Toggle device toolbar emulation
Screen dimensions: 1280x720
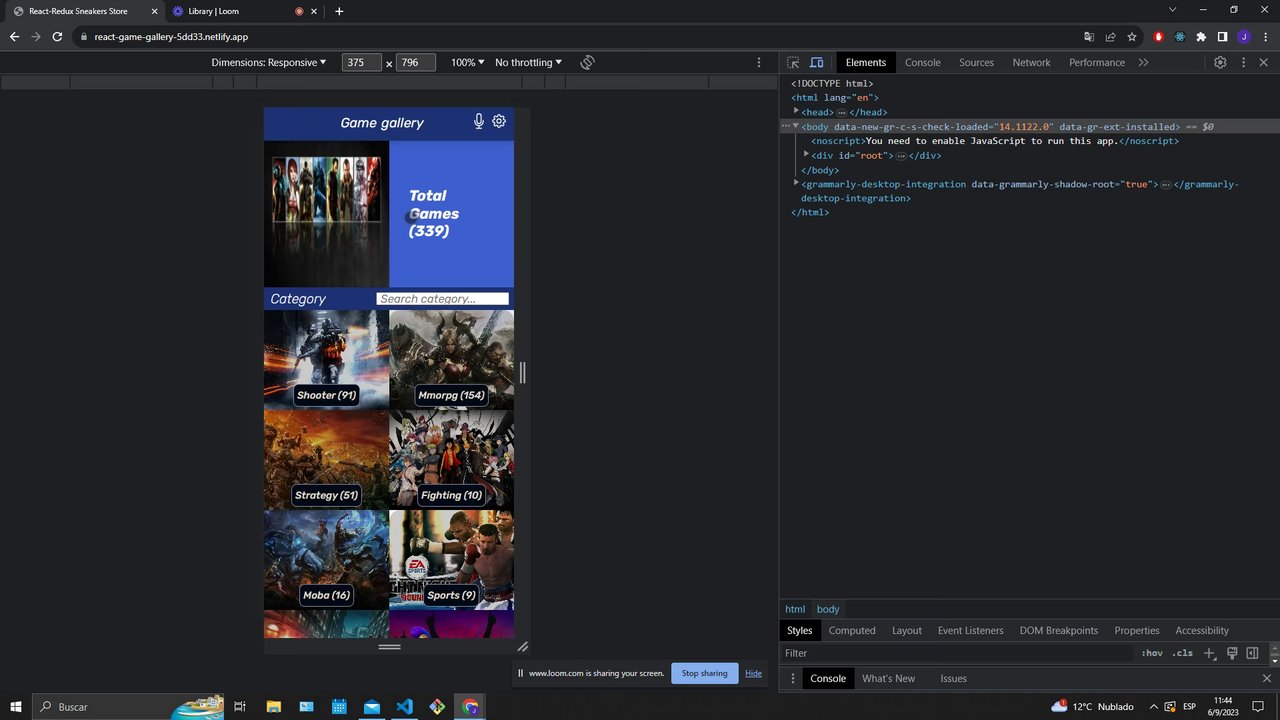pos(816,62)
